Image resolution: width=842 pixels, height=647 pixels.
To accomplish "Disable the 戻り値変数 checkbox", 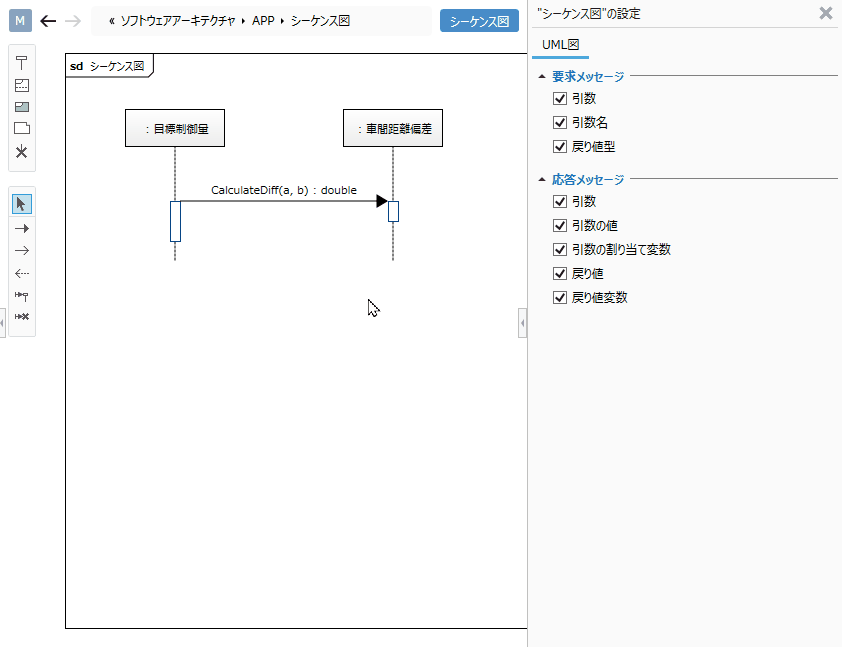I will click(x=560, y=297).
